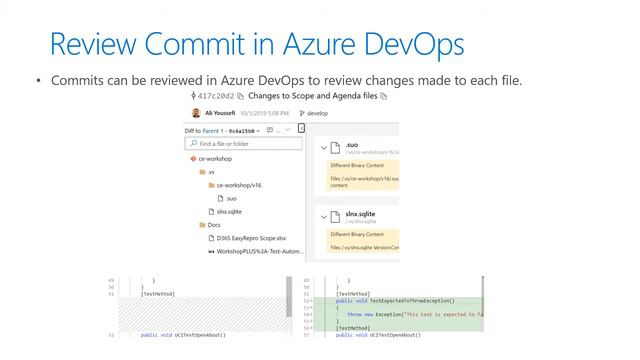Focus the Find a file or folder box
640x360 pixels.
tap(244, 144)
